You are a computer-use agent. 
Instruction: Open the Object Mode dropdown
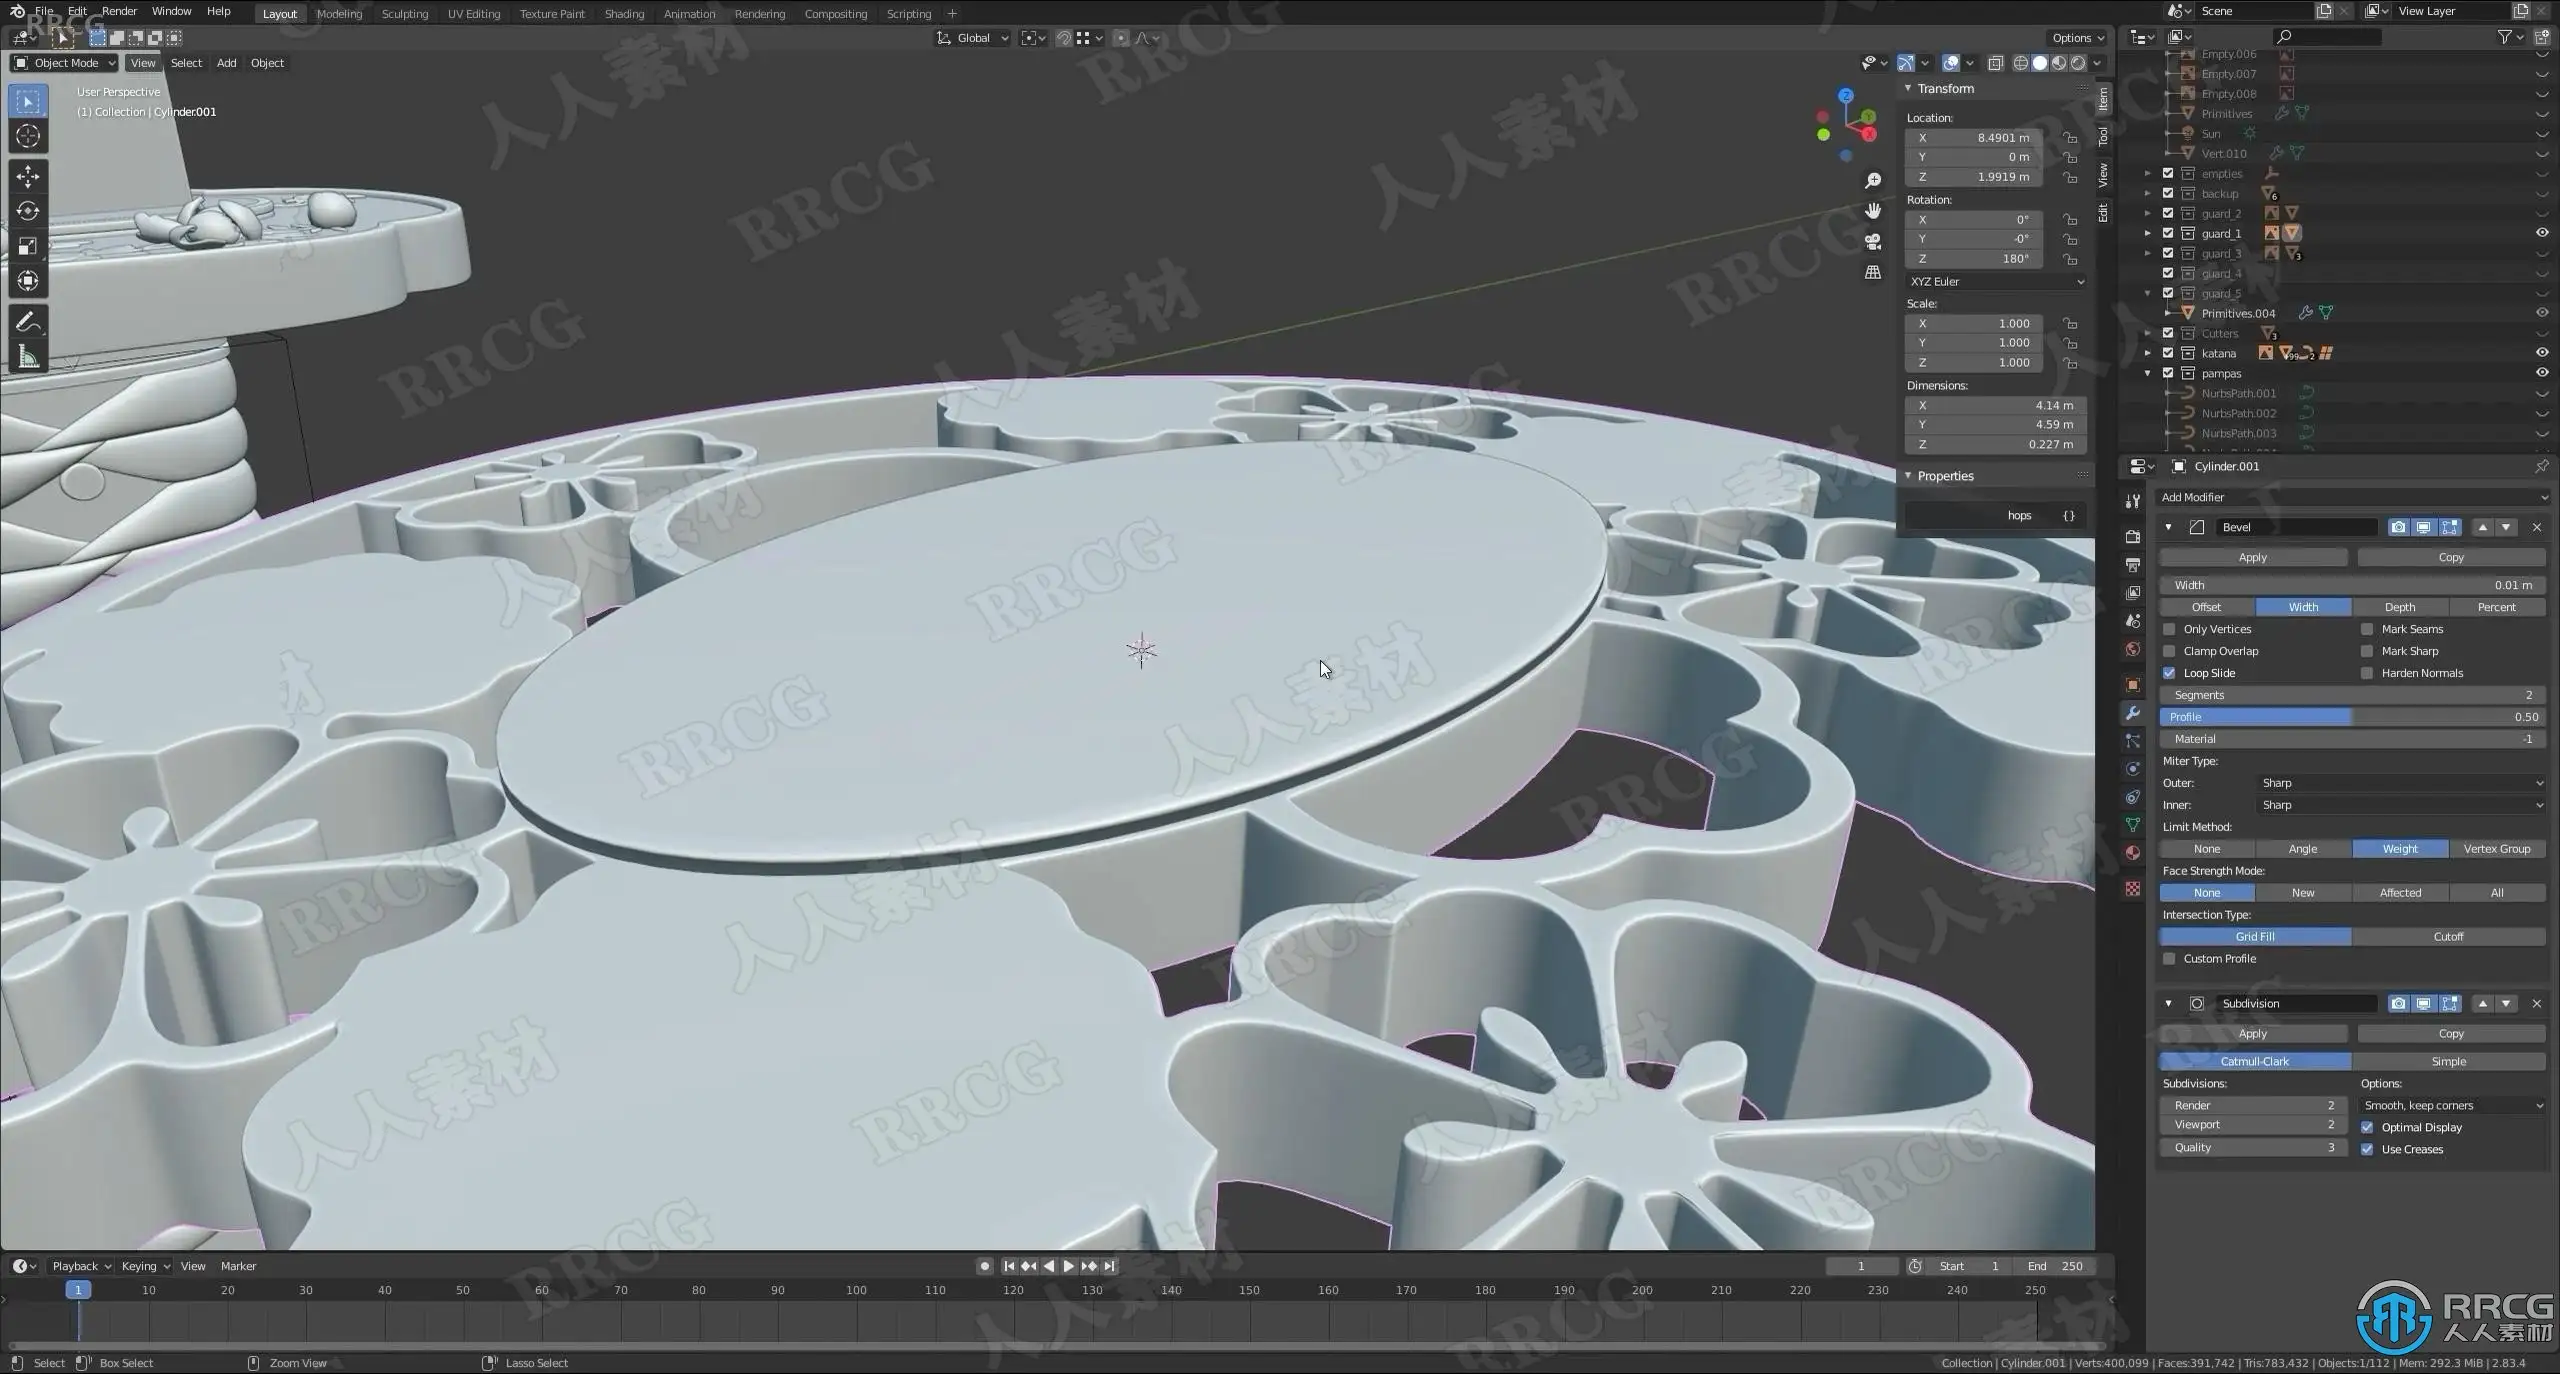coord(65,63)
